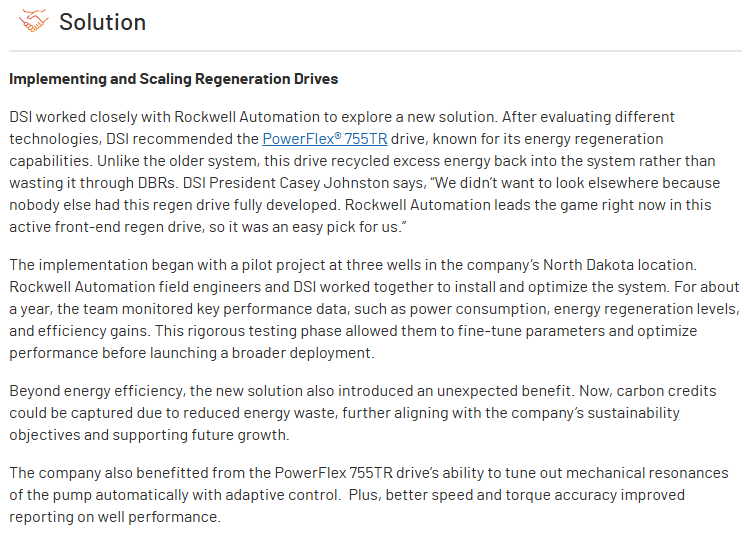Screen dimensions: 744x544
Task: Click the words 'broader deployment' in text
Action: click(301, 353)
